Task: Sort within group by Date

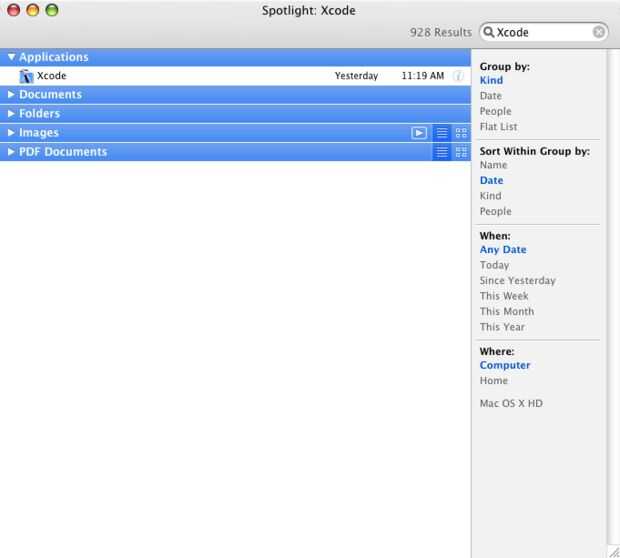Action: click(491, 180)
